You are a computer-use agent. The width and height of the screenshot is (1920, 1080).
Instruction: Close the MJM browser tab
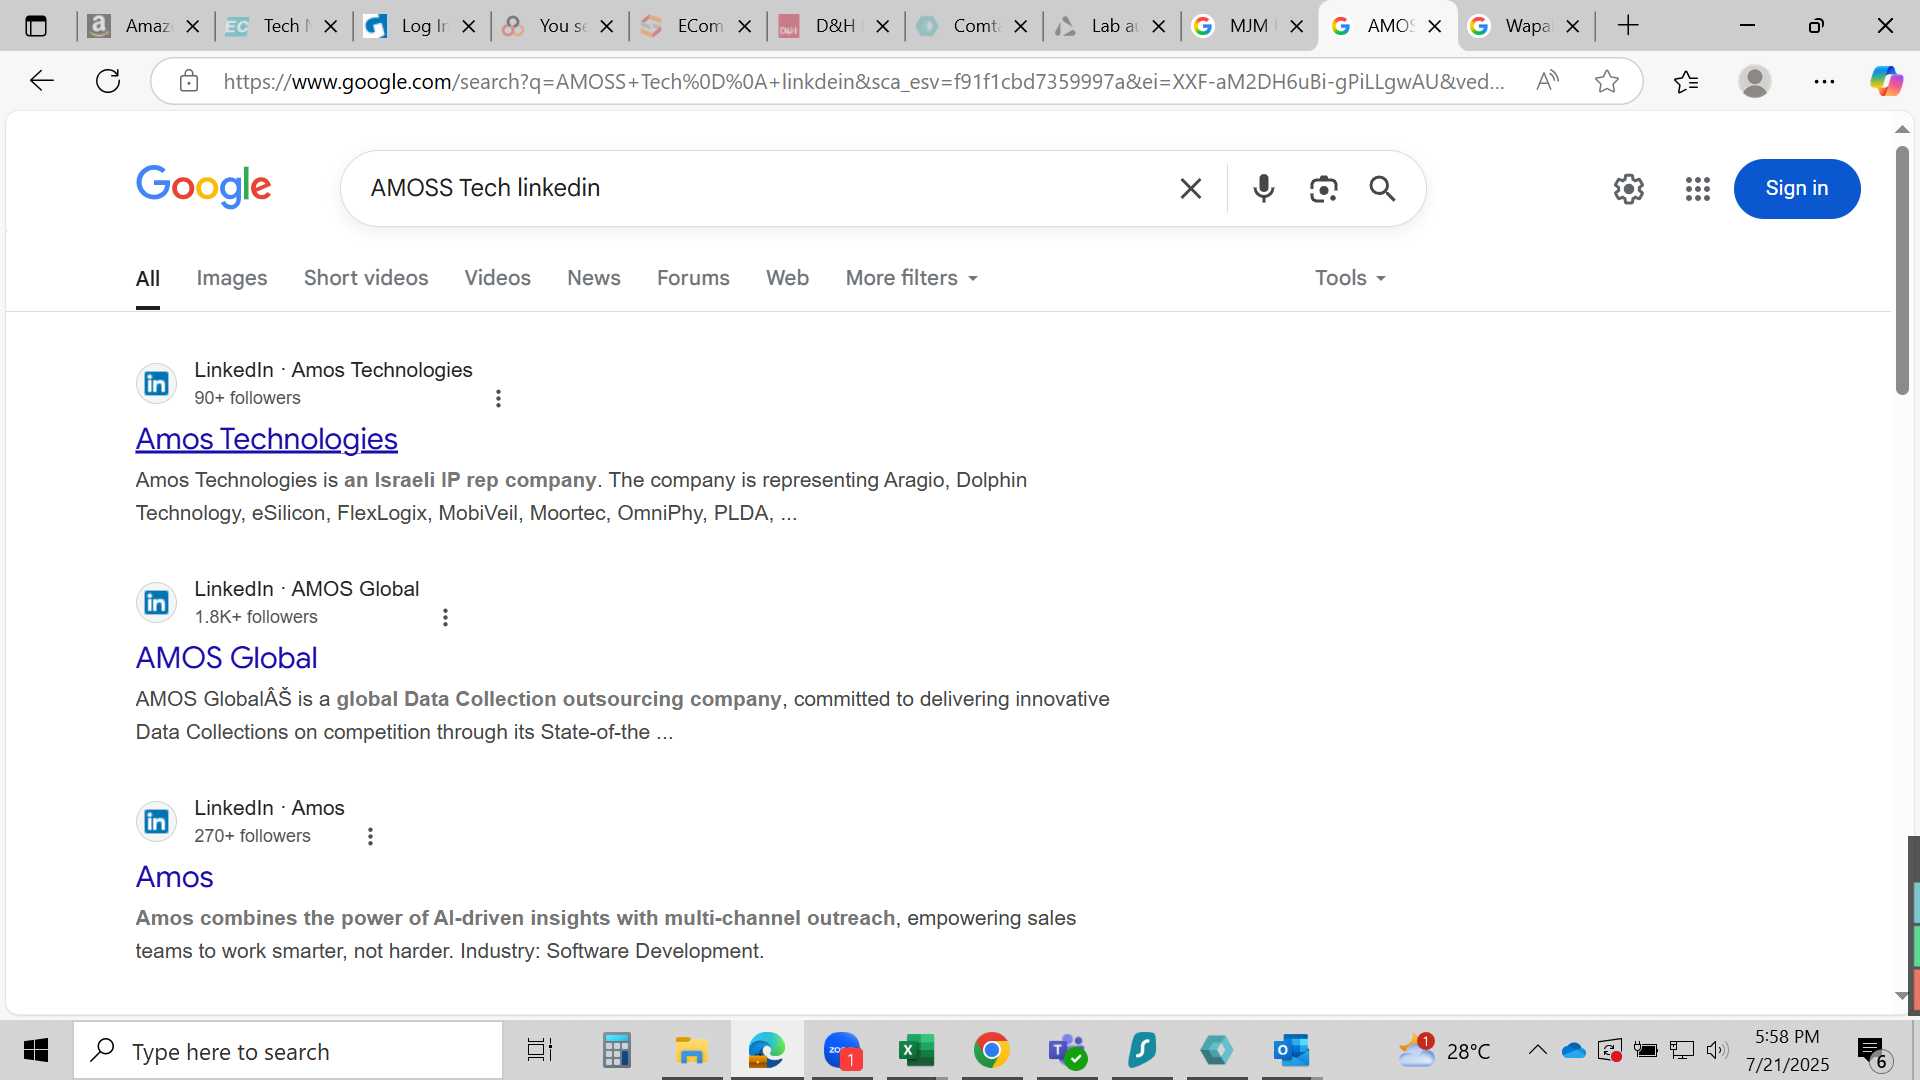(1297, 27)
